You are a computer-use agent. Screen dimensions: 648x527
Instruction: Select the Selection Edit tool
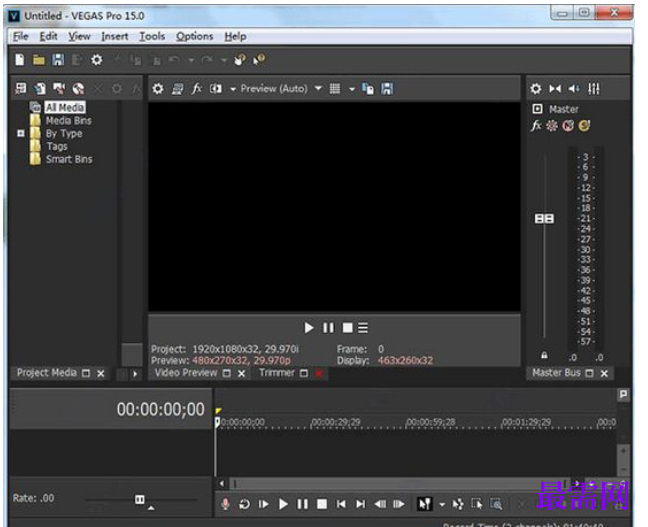pyautogui.click(x=477, y=504)
